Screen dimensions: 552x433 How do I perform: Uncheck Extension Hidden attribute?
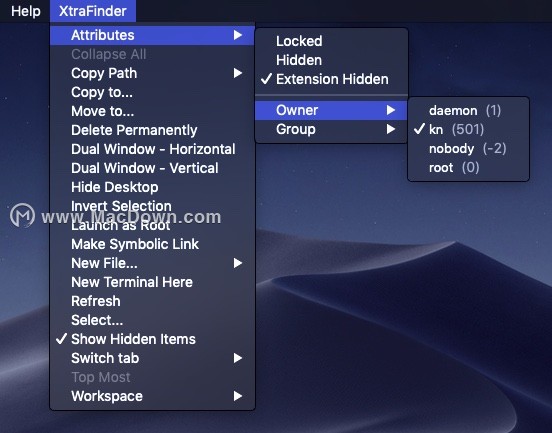pyautogui.click(x=331, y=79)
